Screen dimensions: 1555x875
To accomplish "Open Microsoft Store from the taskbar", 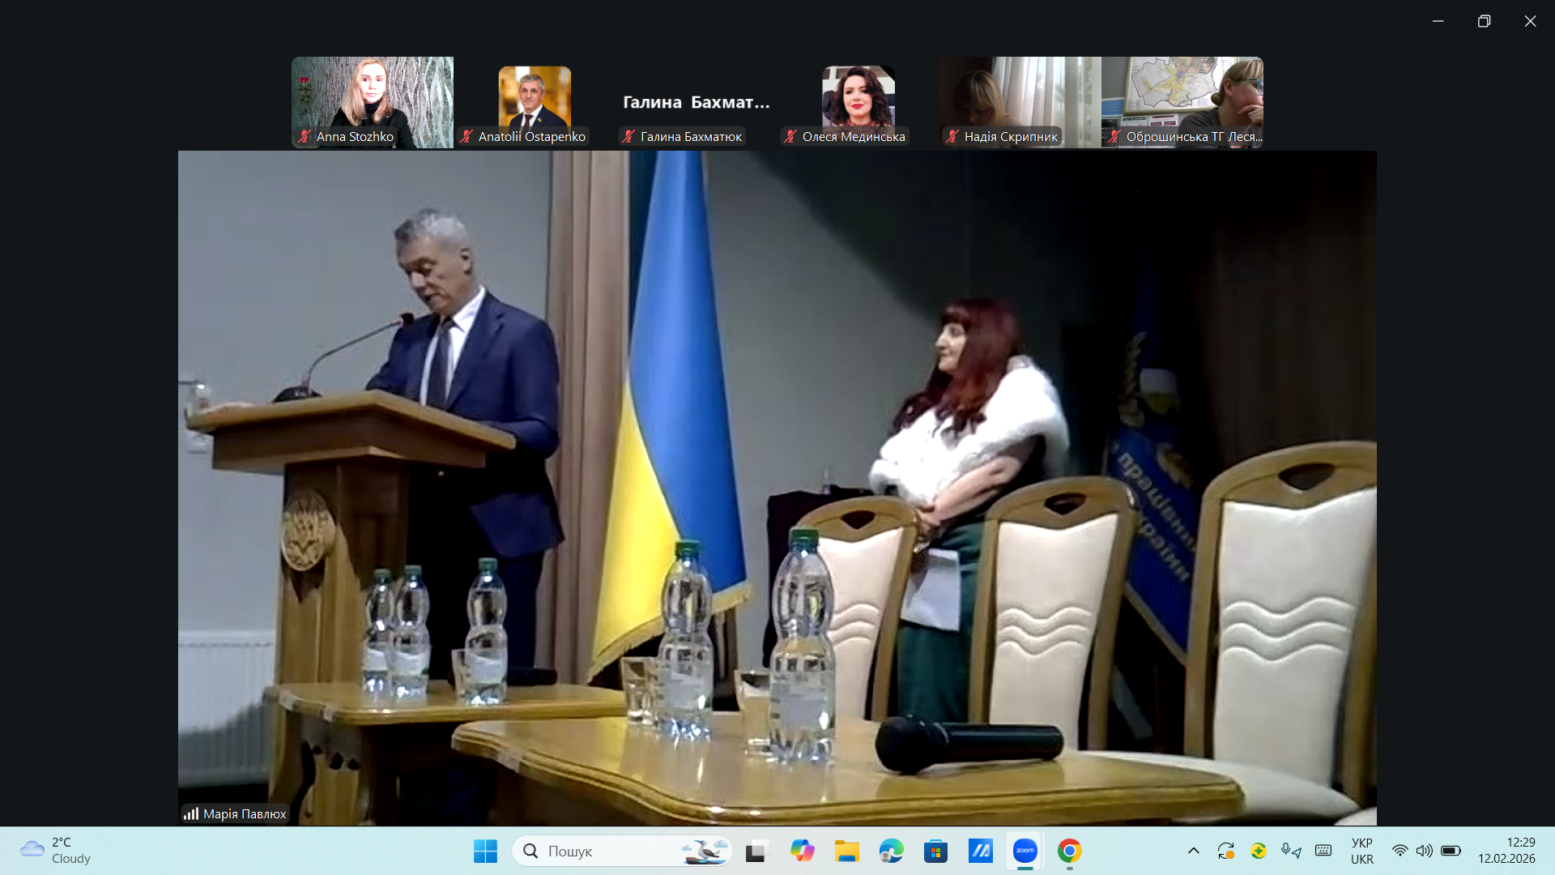I will pos(935,851).
